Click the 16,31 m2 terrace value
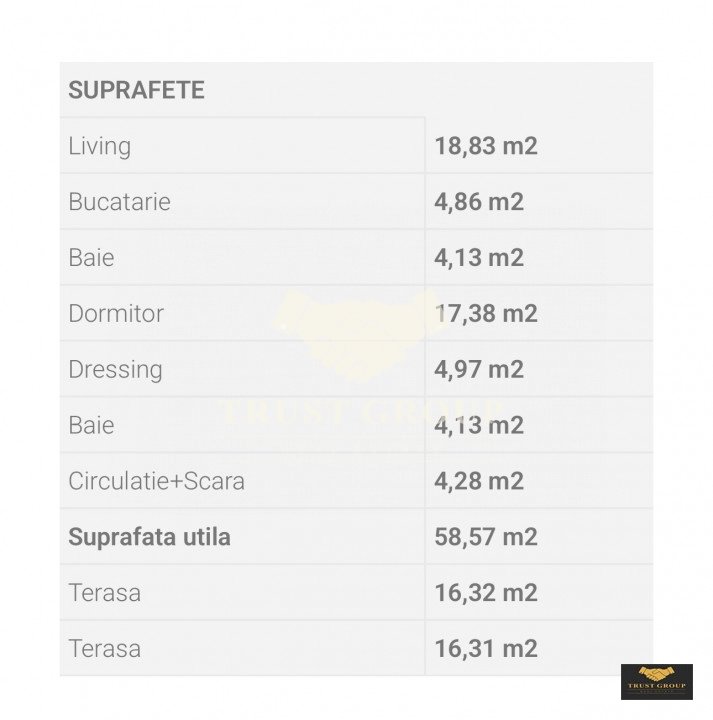 pos(486,649)
